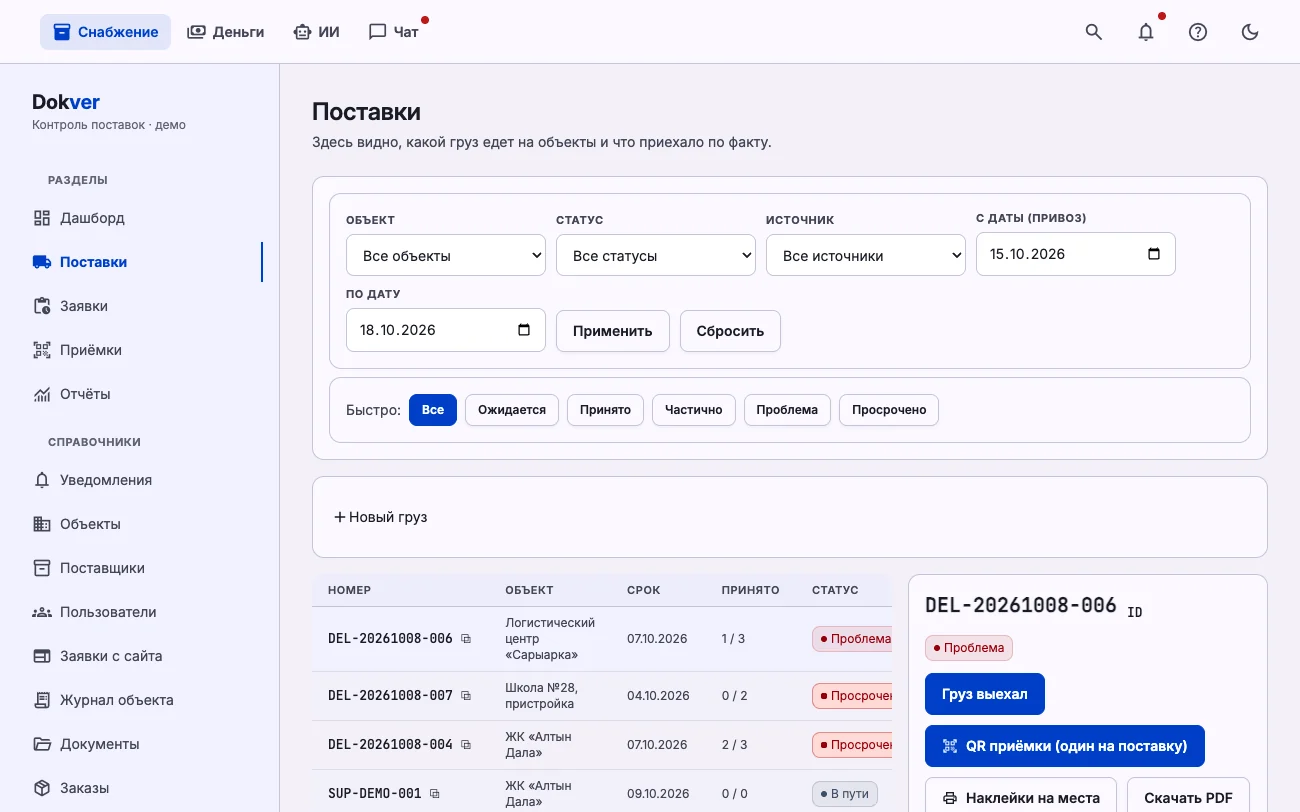Viewport: 1300px width, 812px height.
Task: Copy the number DEL-20261008-006 in table
Action: click(466, 639)
